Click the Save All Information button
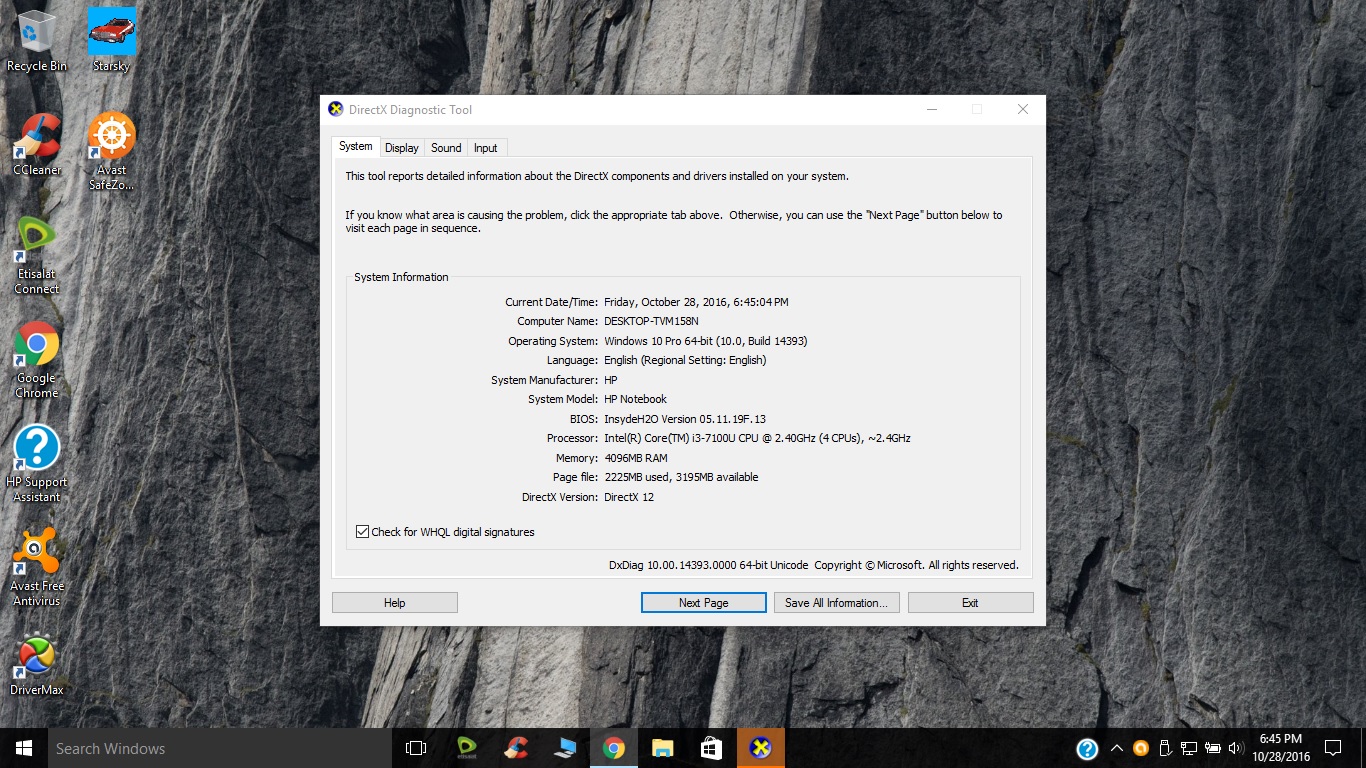 (836, 603)
